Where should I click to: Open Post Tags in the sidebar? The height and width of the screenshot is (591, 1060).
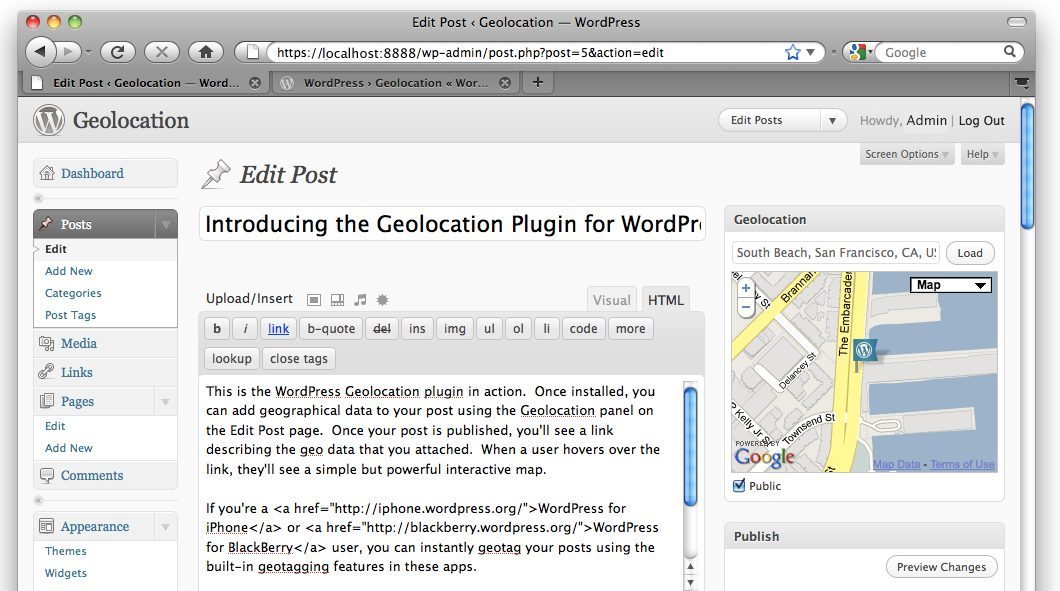pos(70,315)
